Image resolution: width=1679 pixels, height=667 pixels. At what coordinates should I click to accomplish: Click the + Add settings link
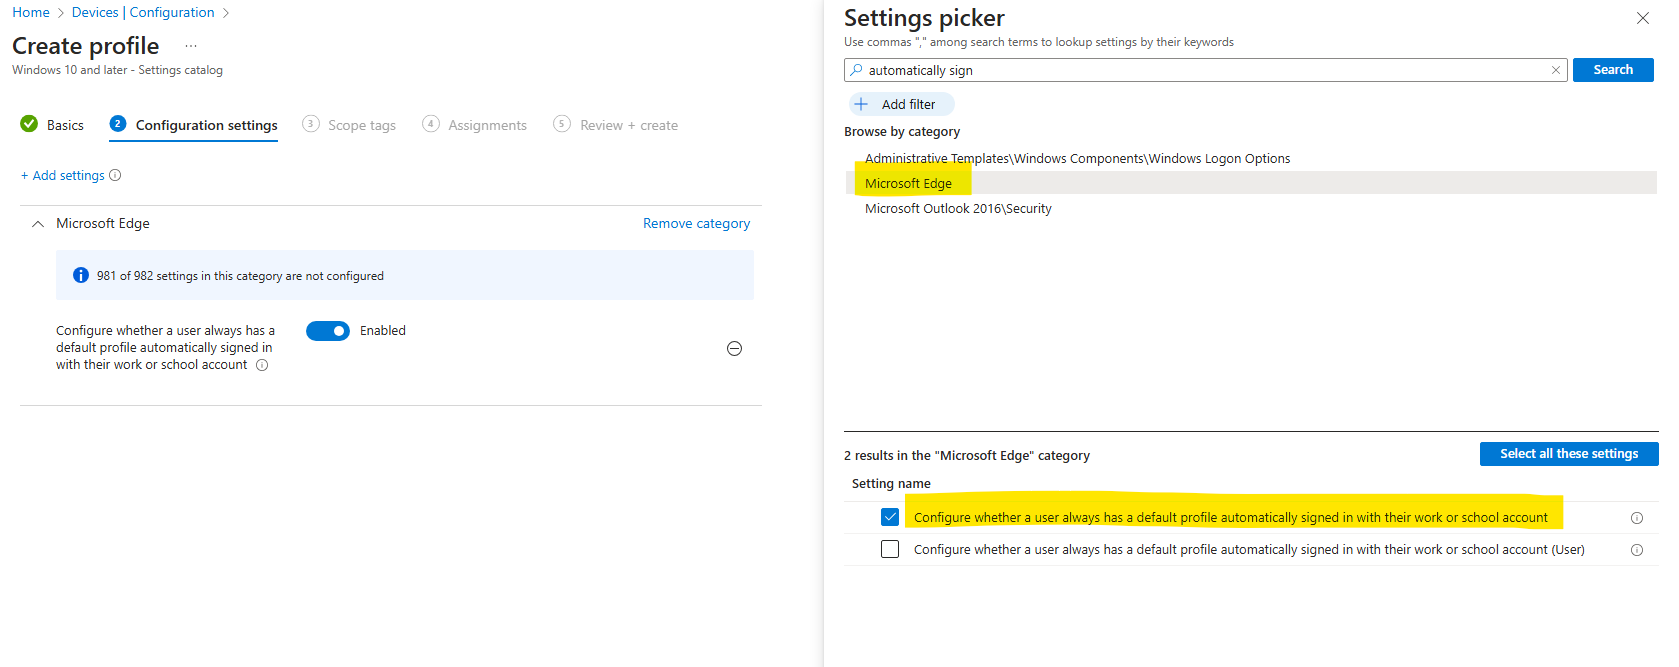pyautogui.click(x=63, y=175)
